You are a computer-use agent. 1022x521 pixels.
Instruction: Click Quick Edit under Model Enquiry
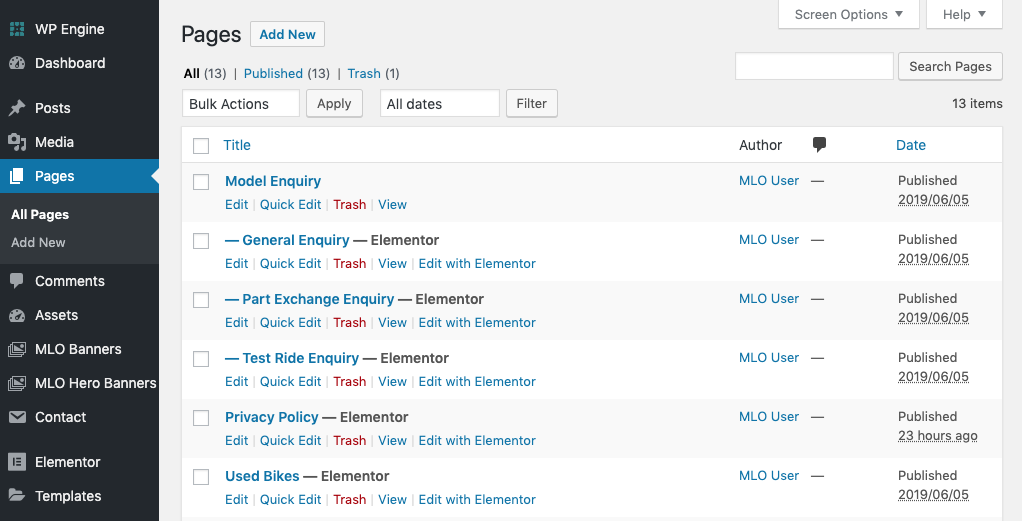[x=291, y=205]
